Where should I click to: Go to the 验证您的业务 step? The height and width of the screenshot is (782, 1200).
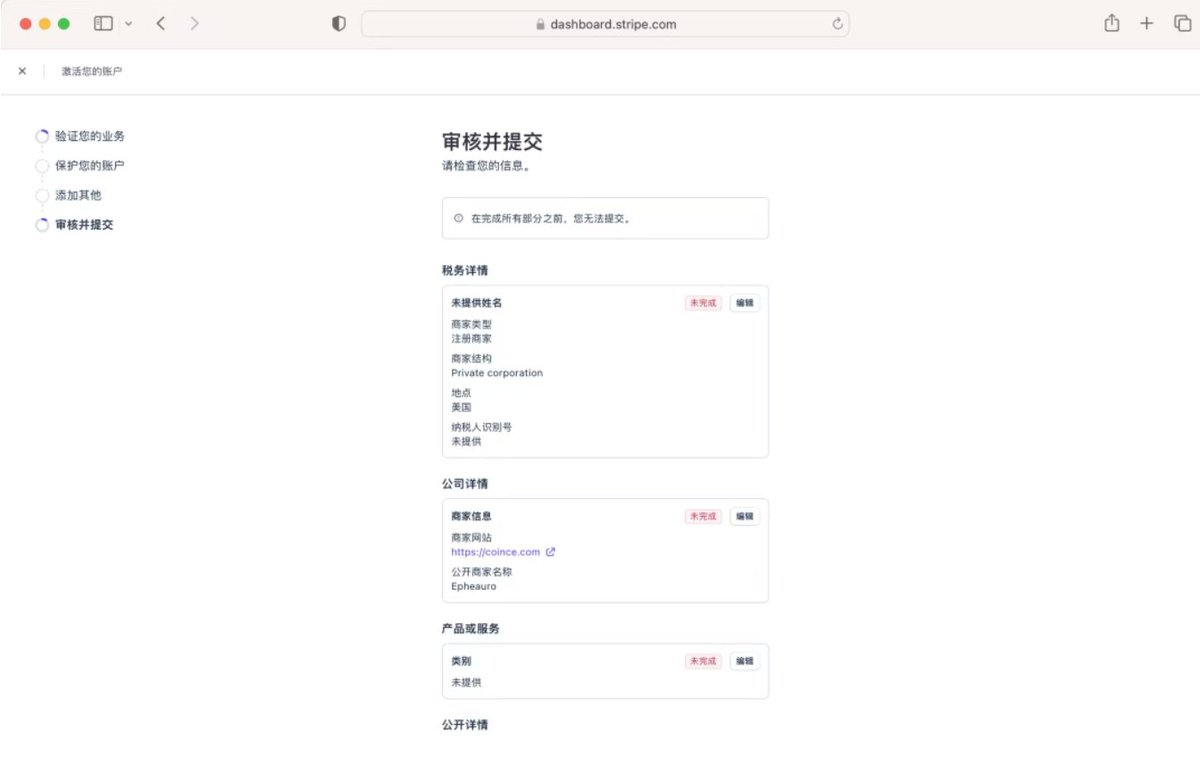[90, 136]
